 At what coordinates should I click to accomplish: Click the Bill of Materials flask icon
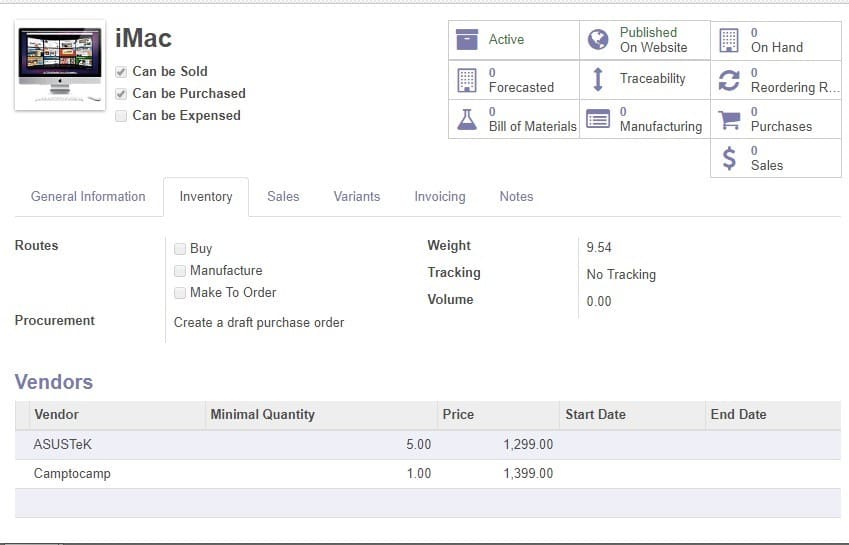[467, 120]
